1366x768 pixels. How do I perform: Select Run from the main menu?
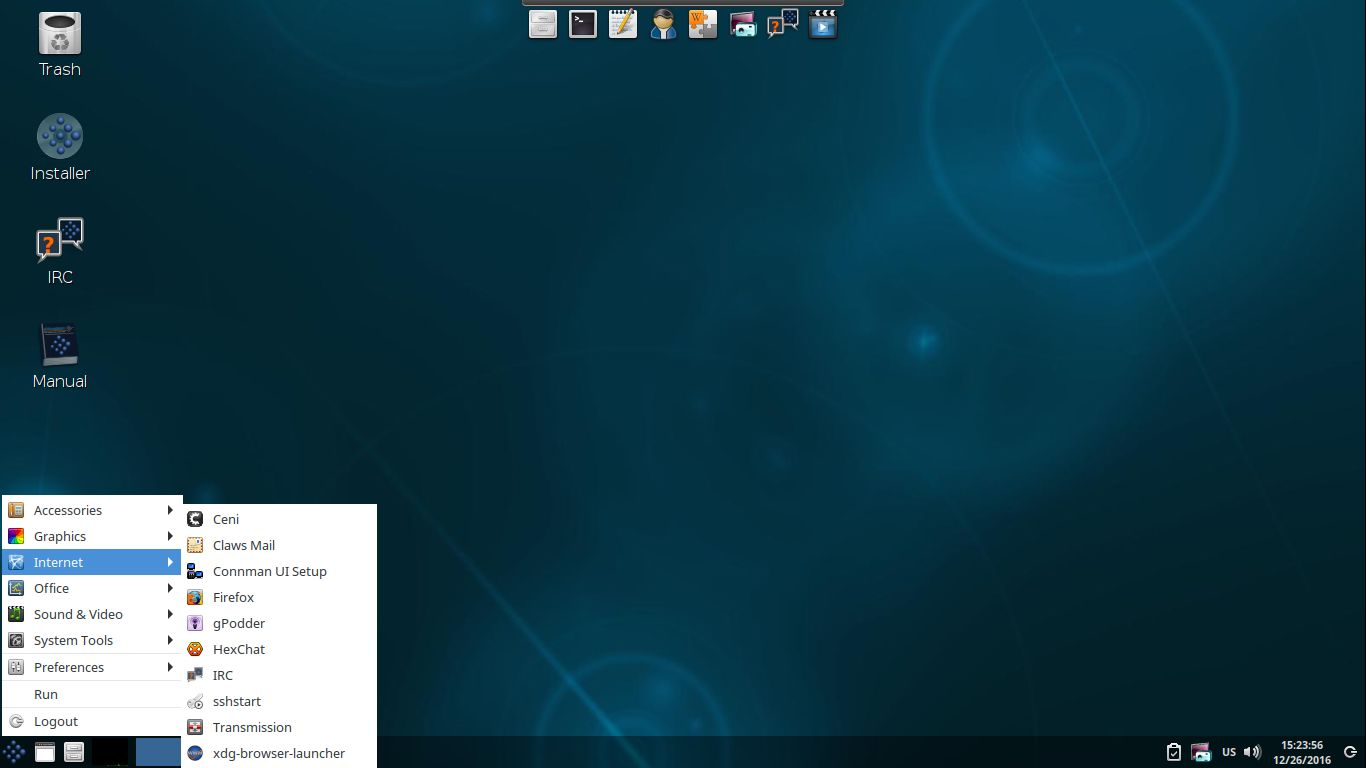[x=92, y=694]
